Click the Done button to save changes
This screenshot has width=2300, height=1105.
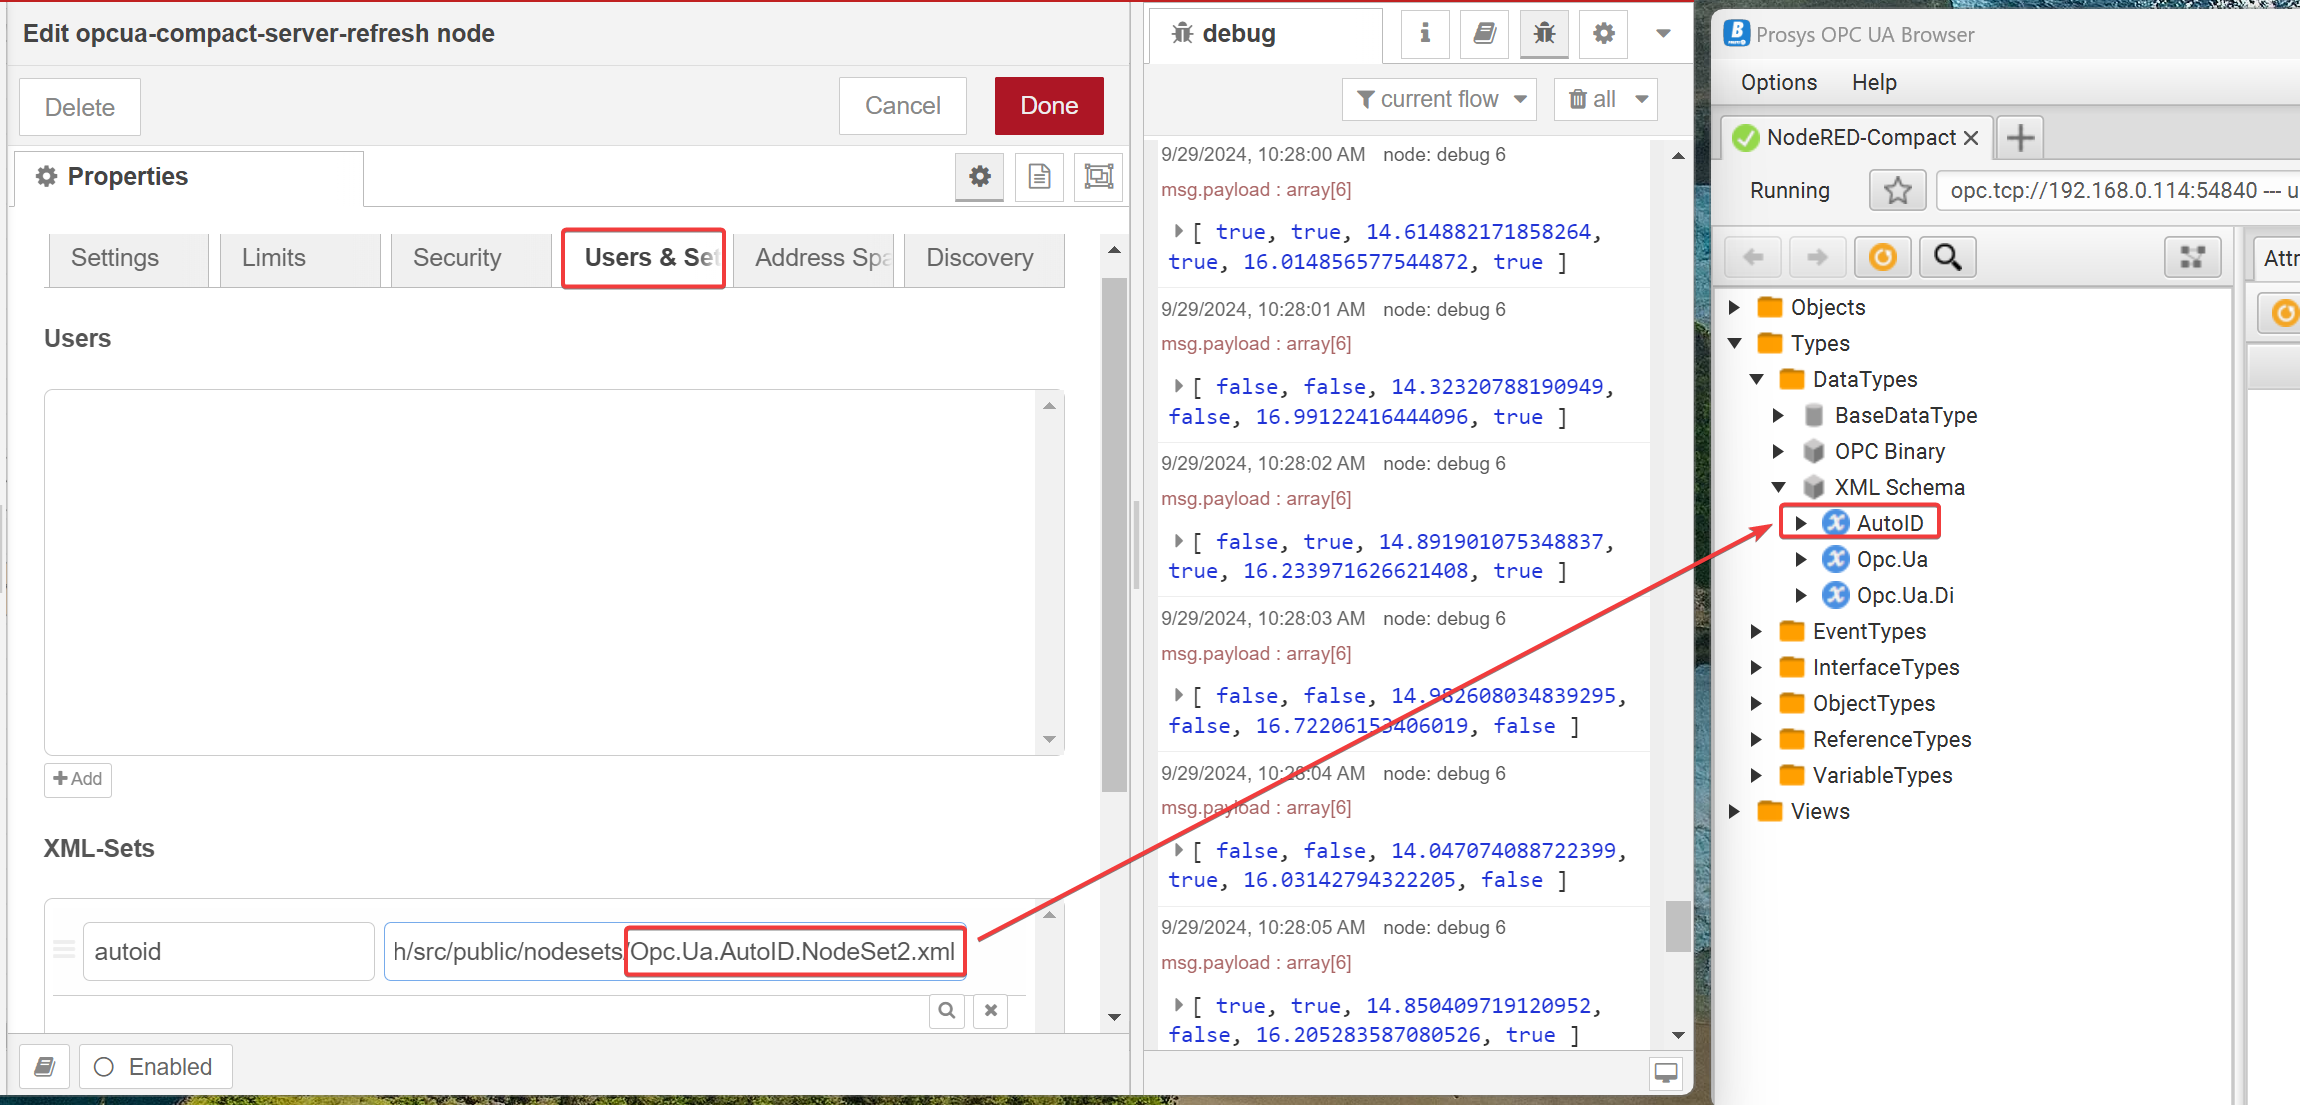pyautogui.click(x=1049, y=104)
